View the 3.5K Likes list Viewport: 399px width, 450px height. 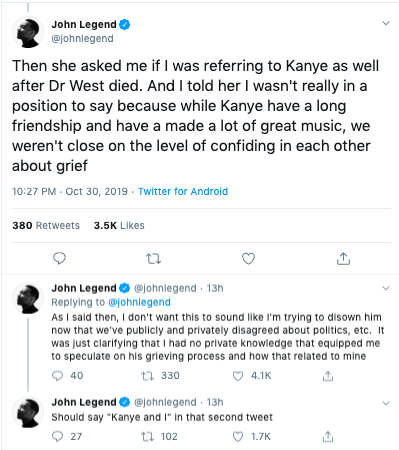point(119,226)
